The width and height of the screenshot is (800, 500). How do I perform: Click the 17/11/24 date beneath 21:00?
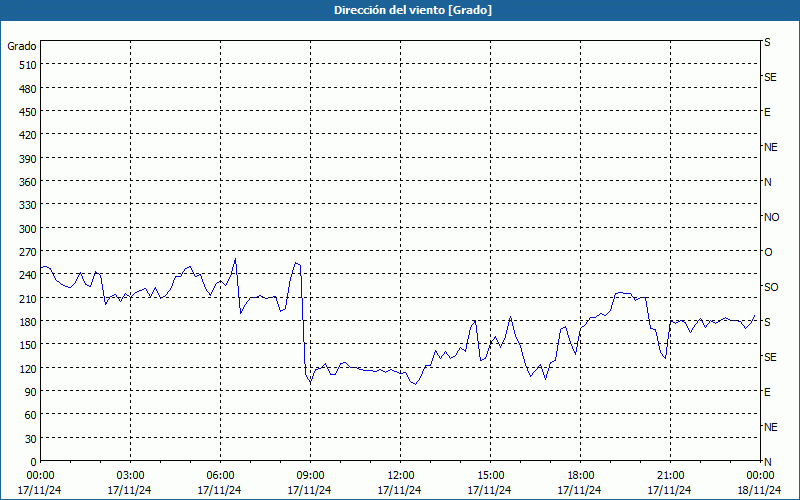[x=670, y=490]
